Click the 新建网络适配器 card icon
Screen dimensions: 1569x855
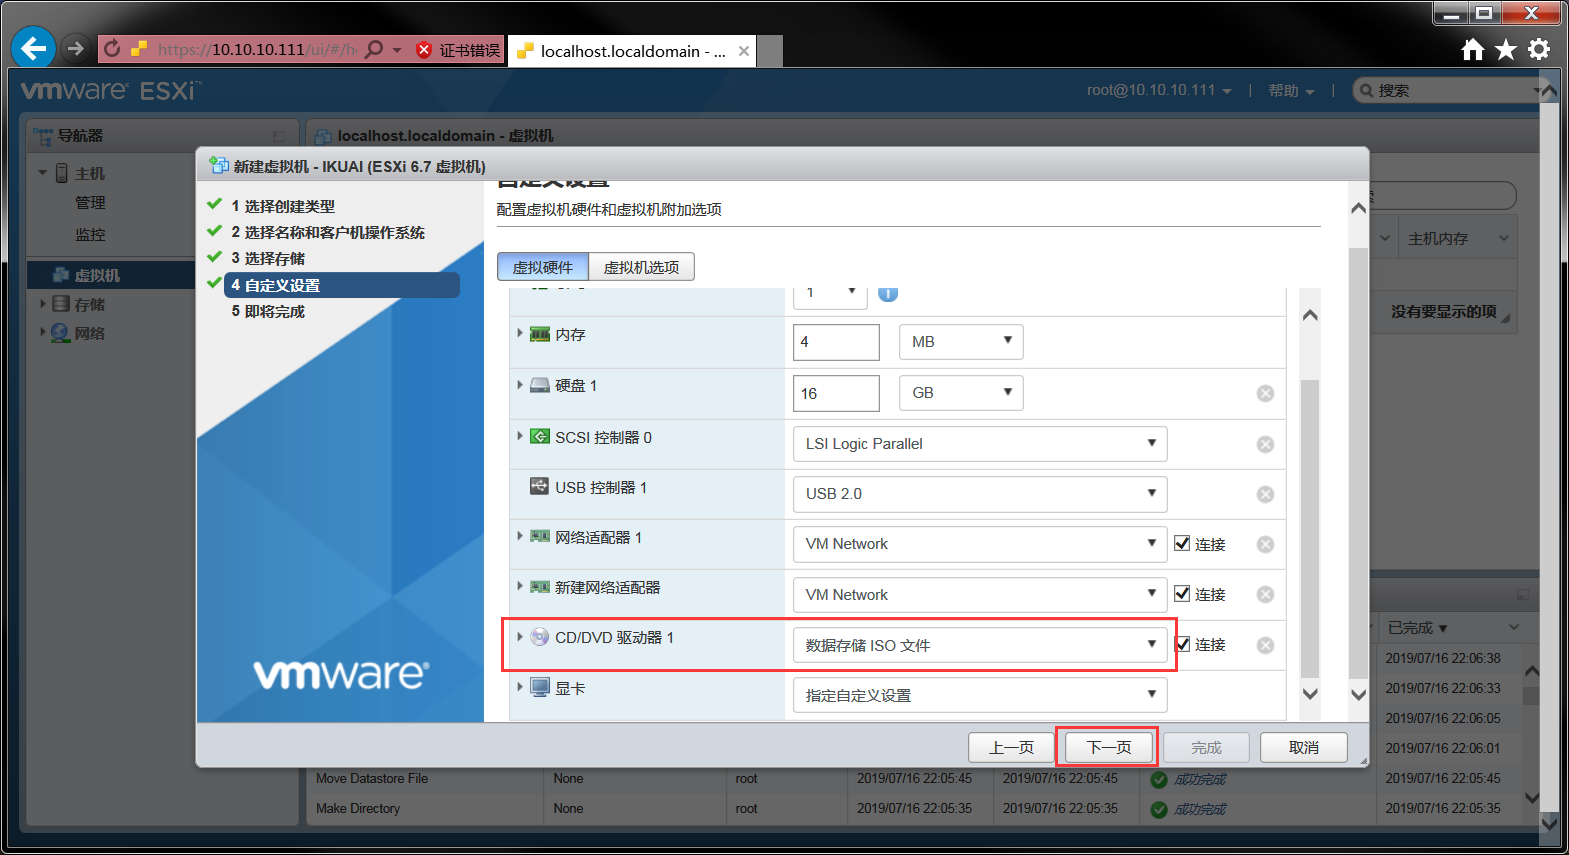[540, 587]
